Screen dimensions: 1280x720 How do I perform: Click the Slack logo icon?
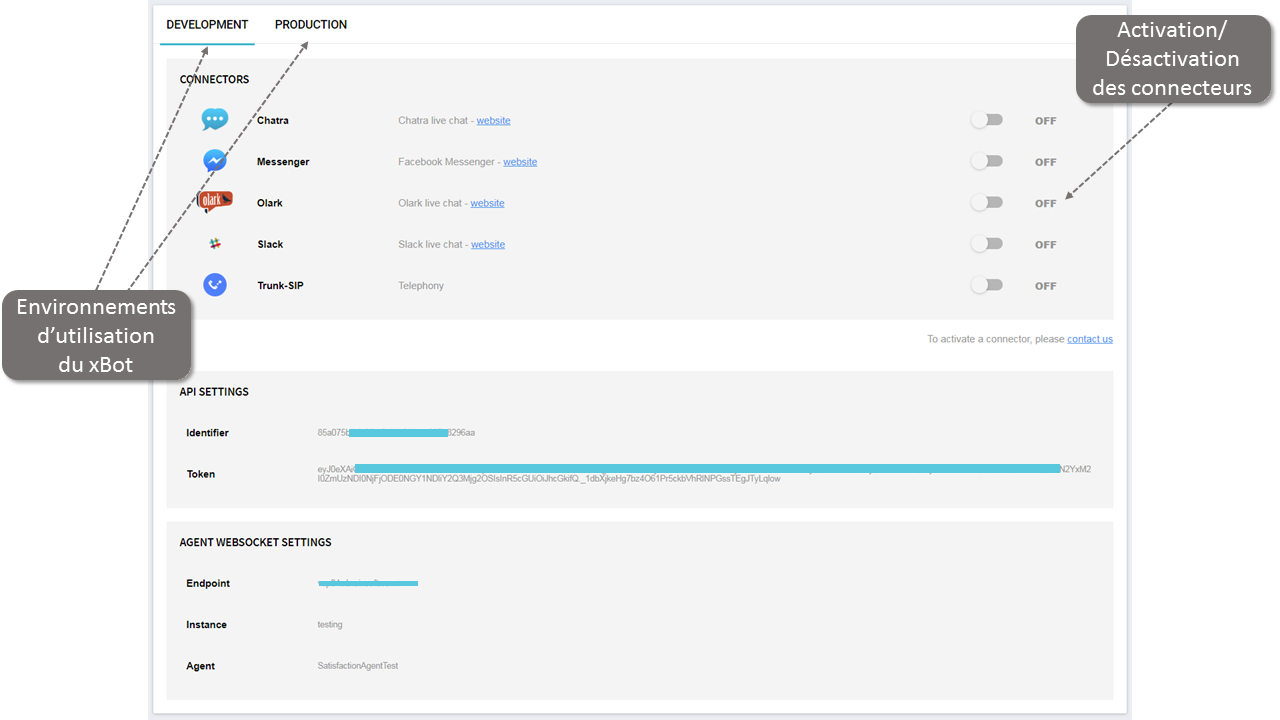pos(215,244)
